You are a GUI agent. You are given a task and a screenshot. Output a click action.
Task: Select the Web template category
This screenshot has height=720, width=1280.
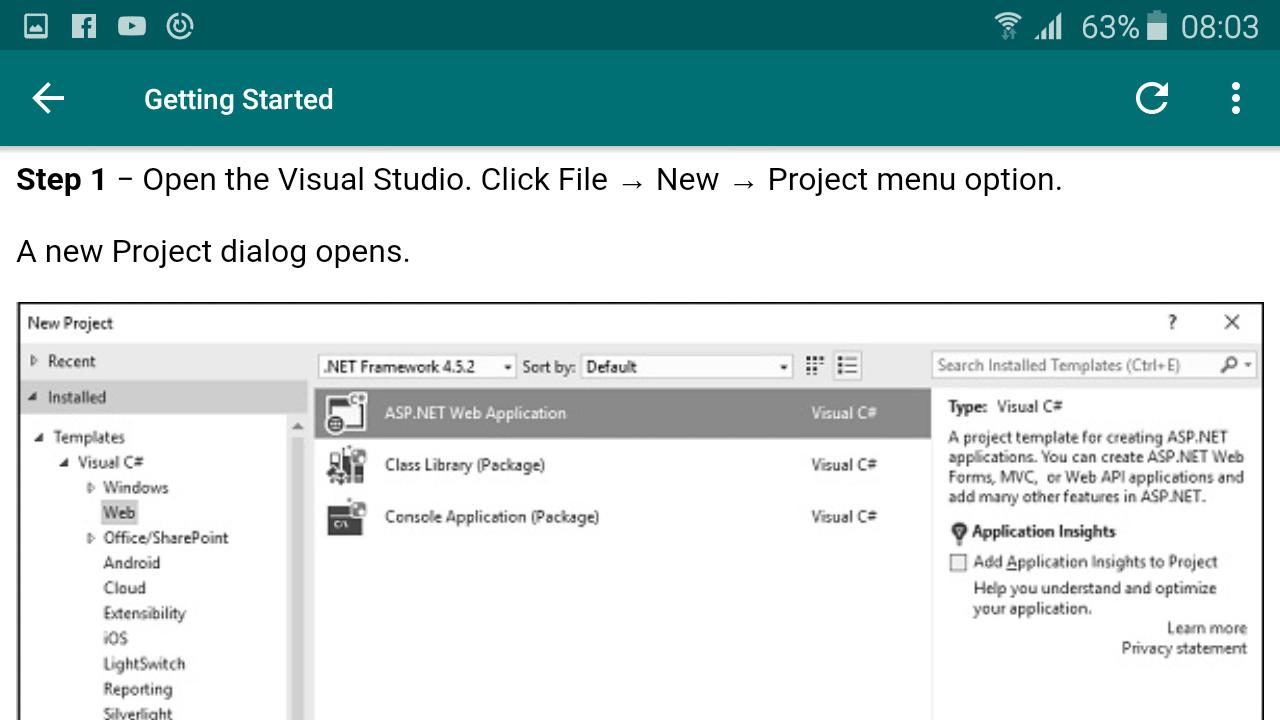pyautogui.click(x=118, y=512)
